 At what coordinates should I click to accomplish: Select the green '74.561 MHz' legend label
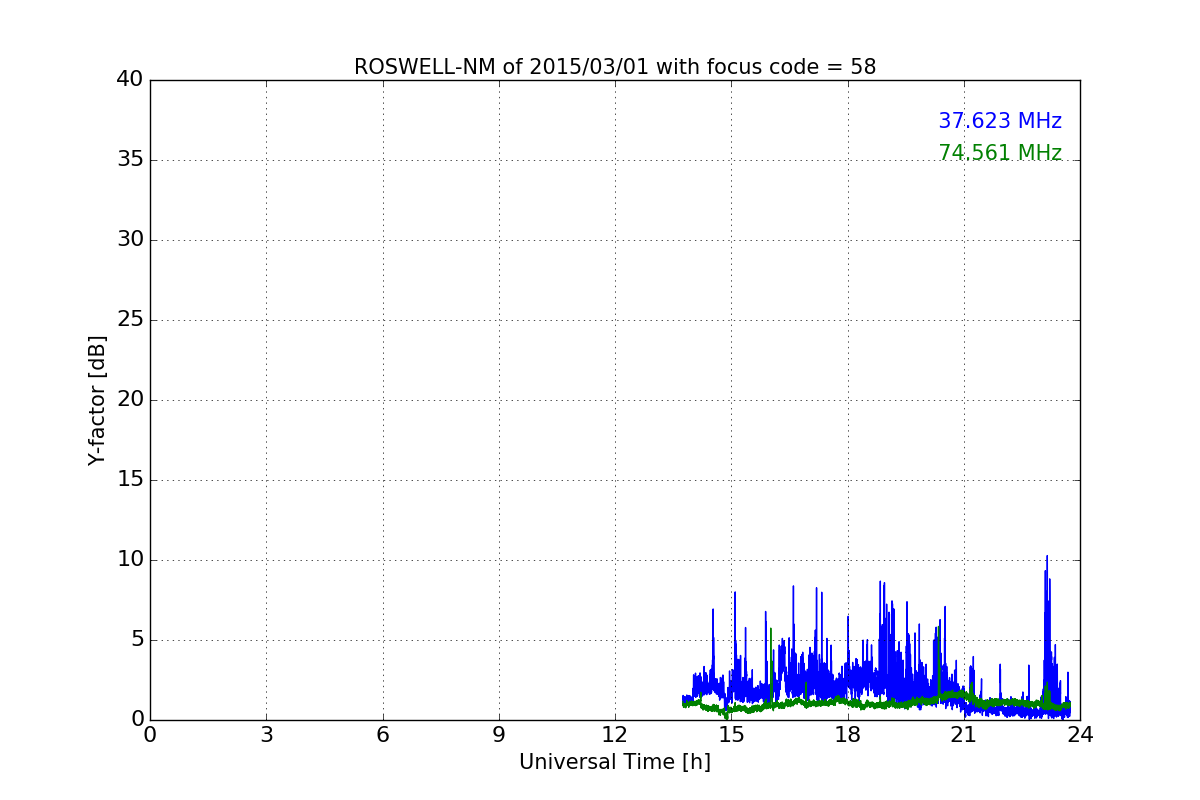[x=1000, y=153]
